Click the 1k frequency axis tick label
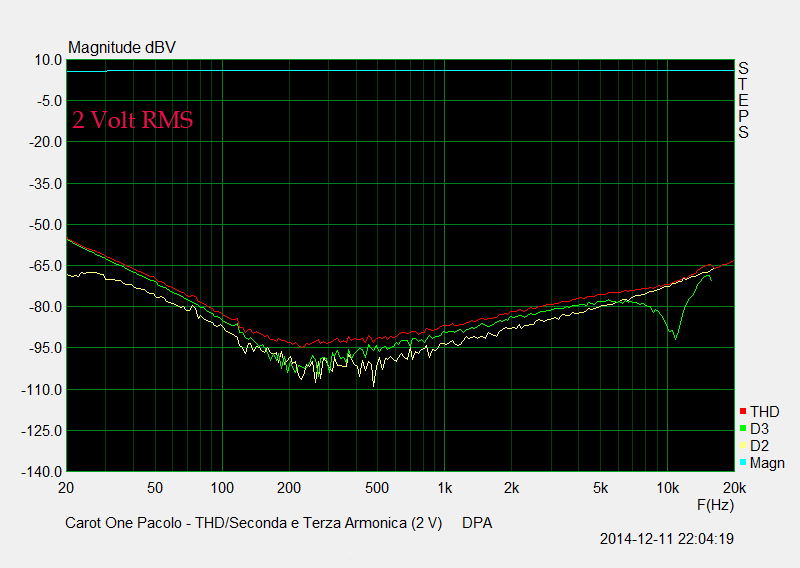The image size is (800, 568). click(x=445, y=488)
